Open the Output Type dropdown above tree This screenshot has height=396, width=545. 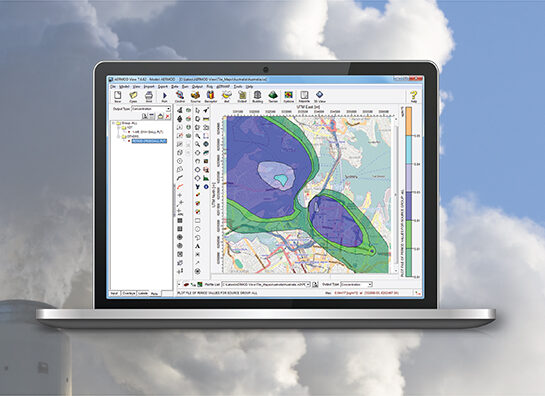point(151,109)
